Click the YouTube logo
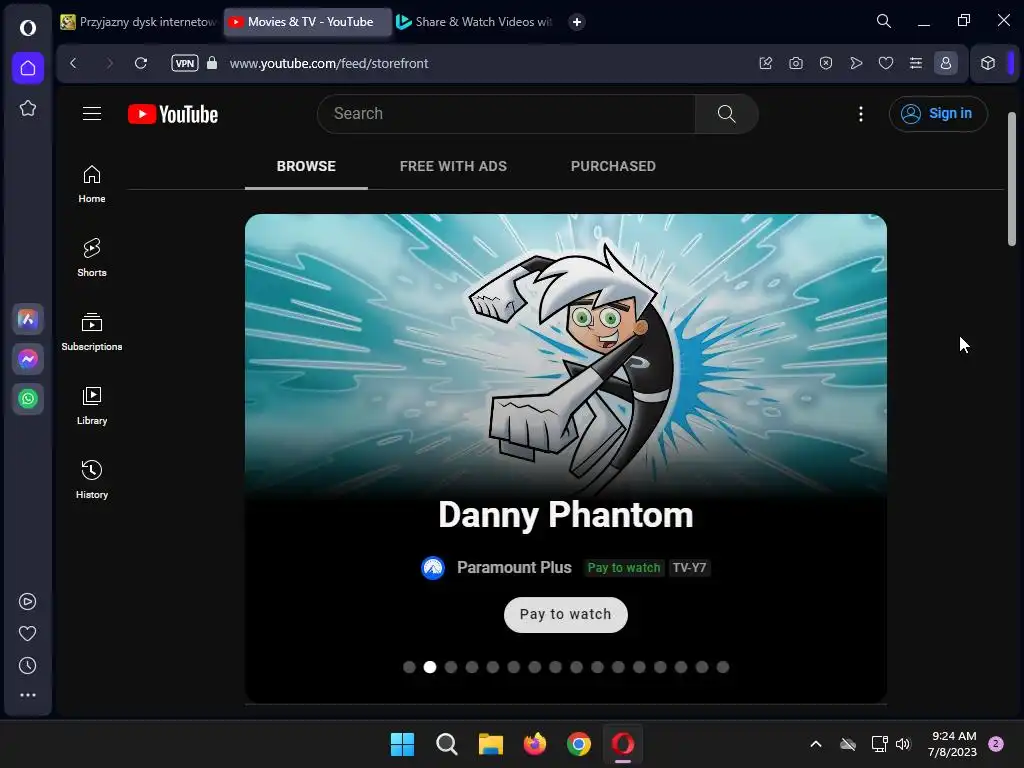The height and width of the screenshot is (768, 1024). pyautogui.click(x=173, y=114)
